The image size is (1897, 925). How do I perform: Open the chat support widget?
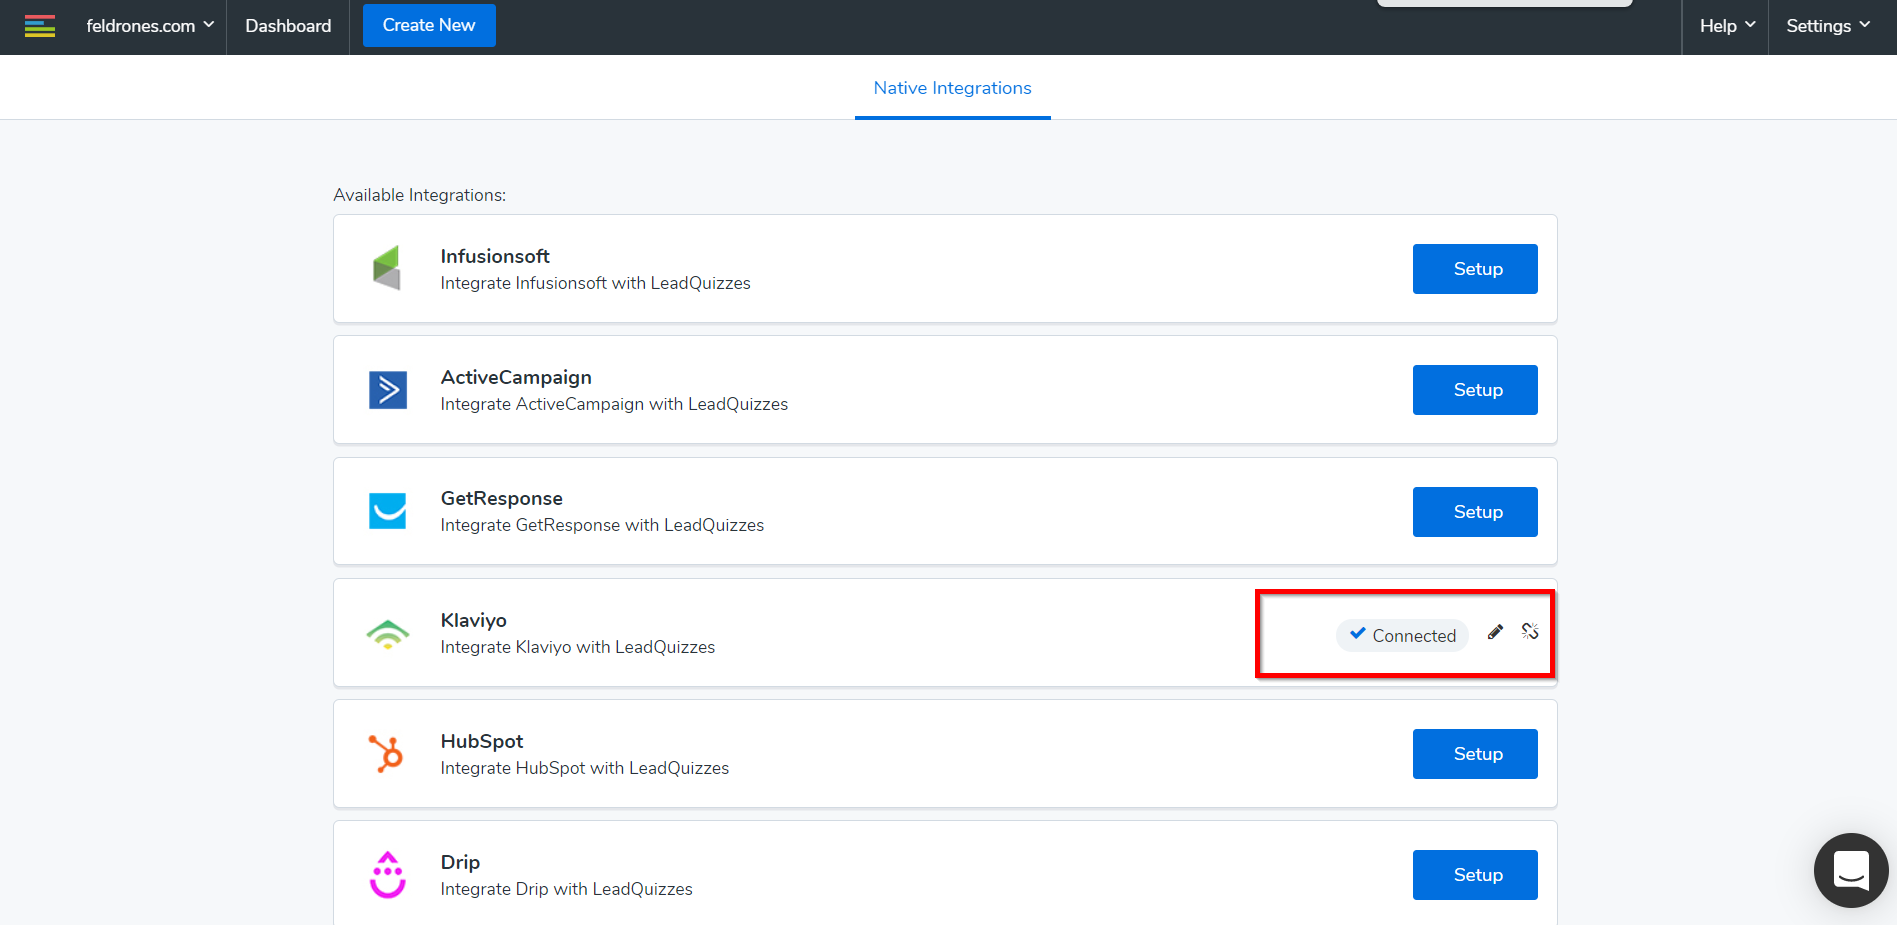tap(1851, 870)
